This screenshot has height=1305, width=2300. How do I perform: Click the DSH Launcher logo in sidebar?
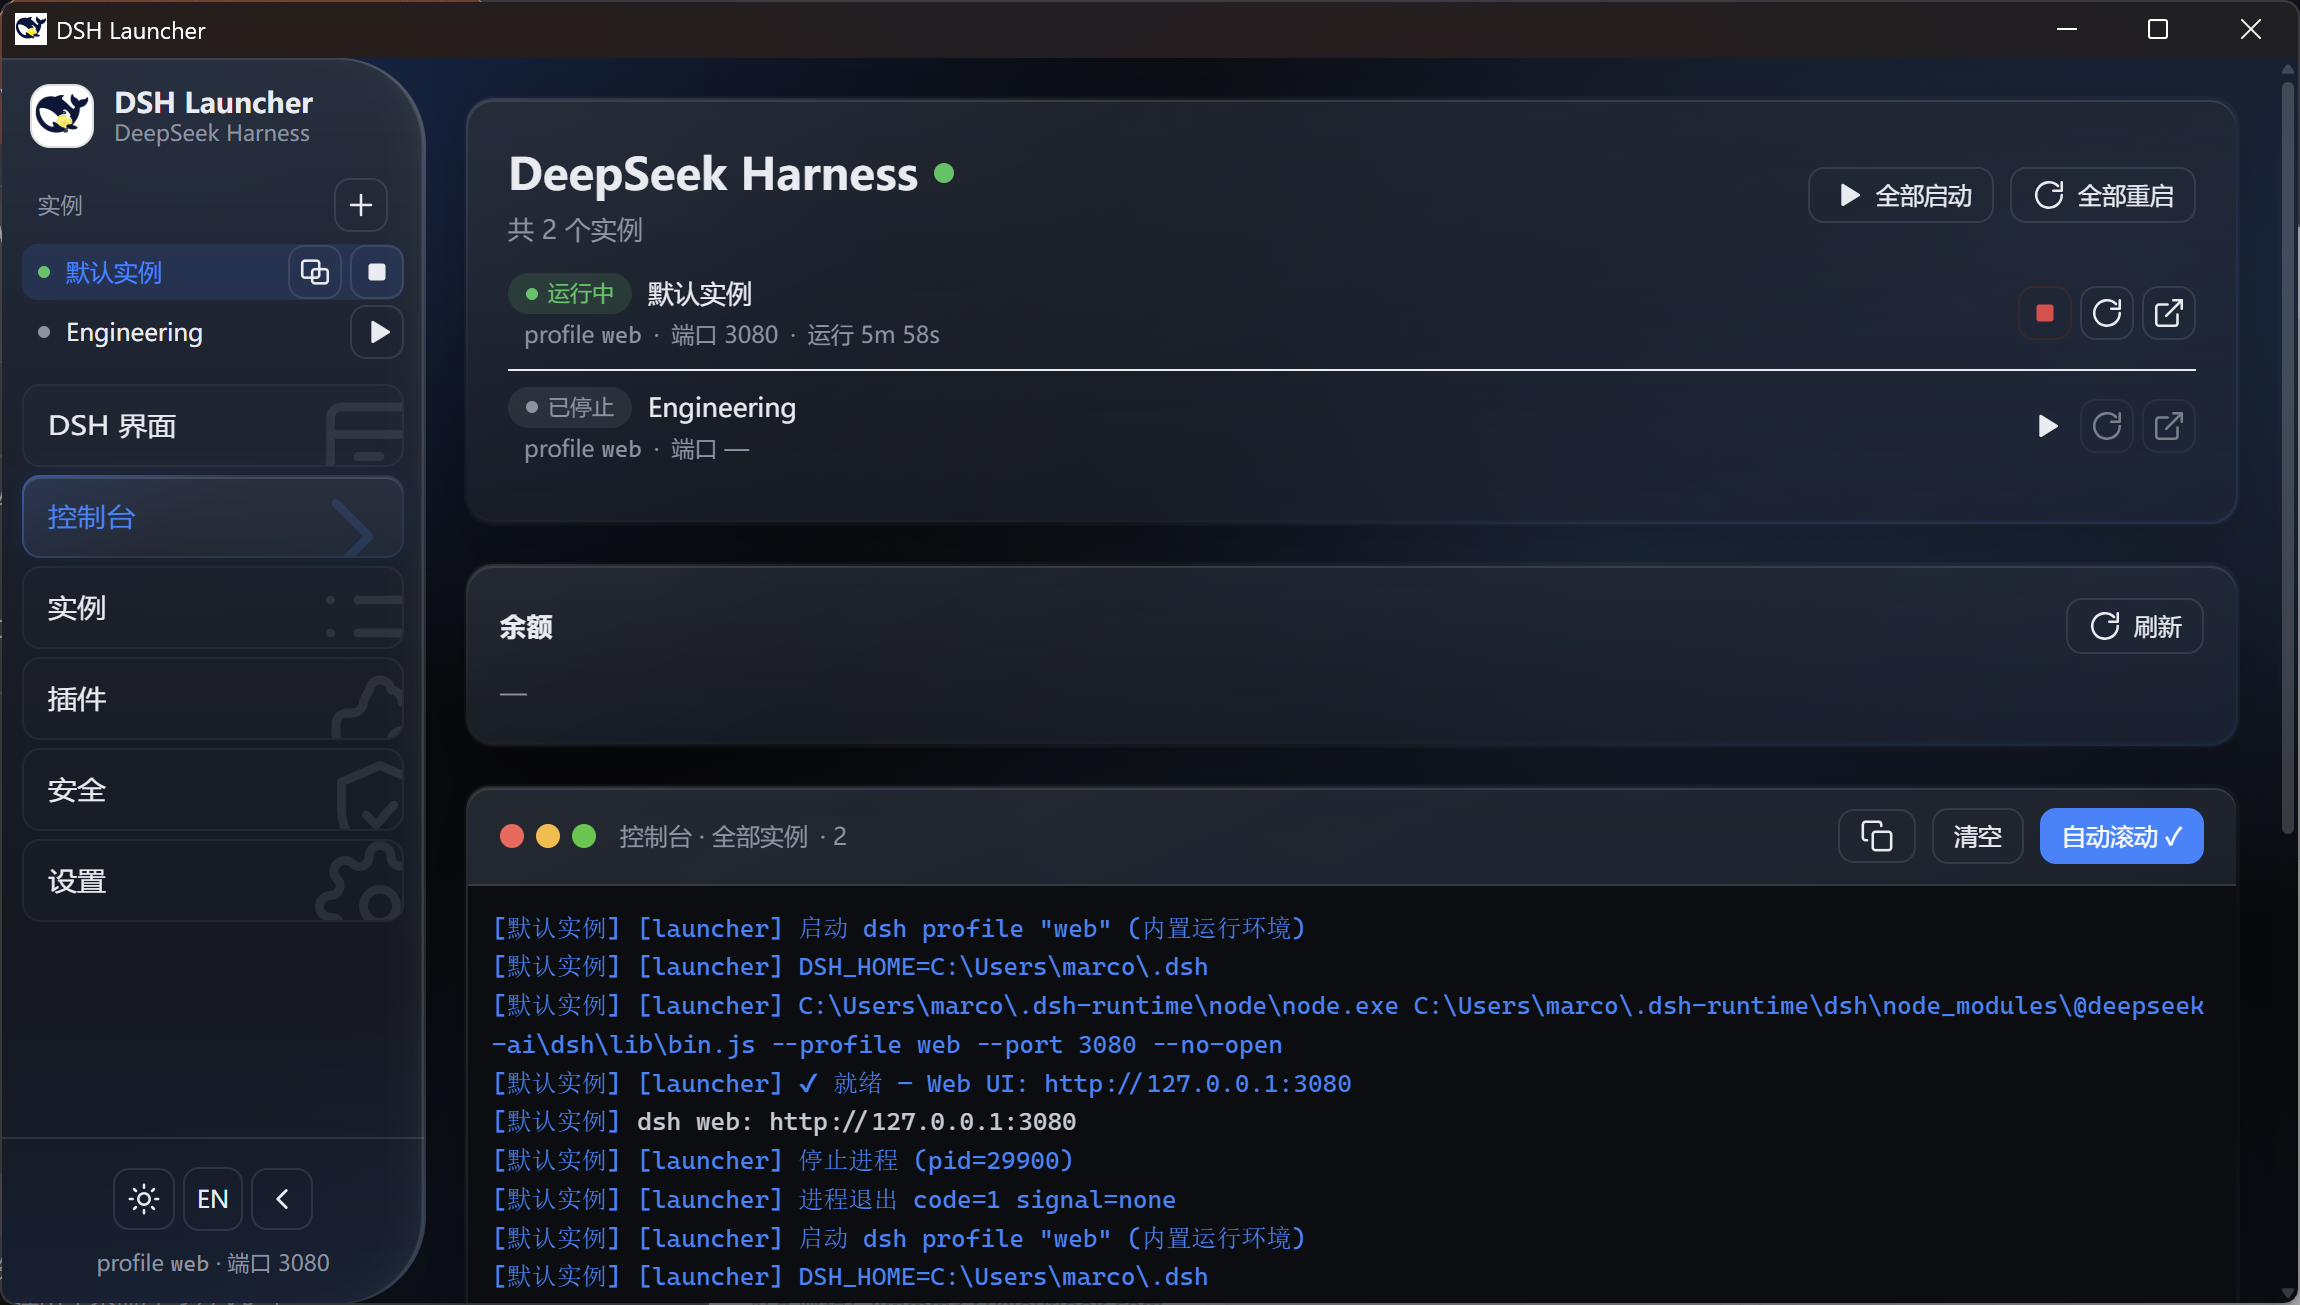point(62,116)
